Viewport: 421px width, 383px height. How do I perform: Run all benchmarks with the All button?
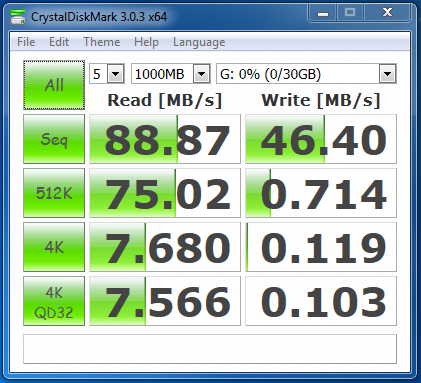[x=54, y=85]
